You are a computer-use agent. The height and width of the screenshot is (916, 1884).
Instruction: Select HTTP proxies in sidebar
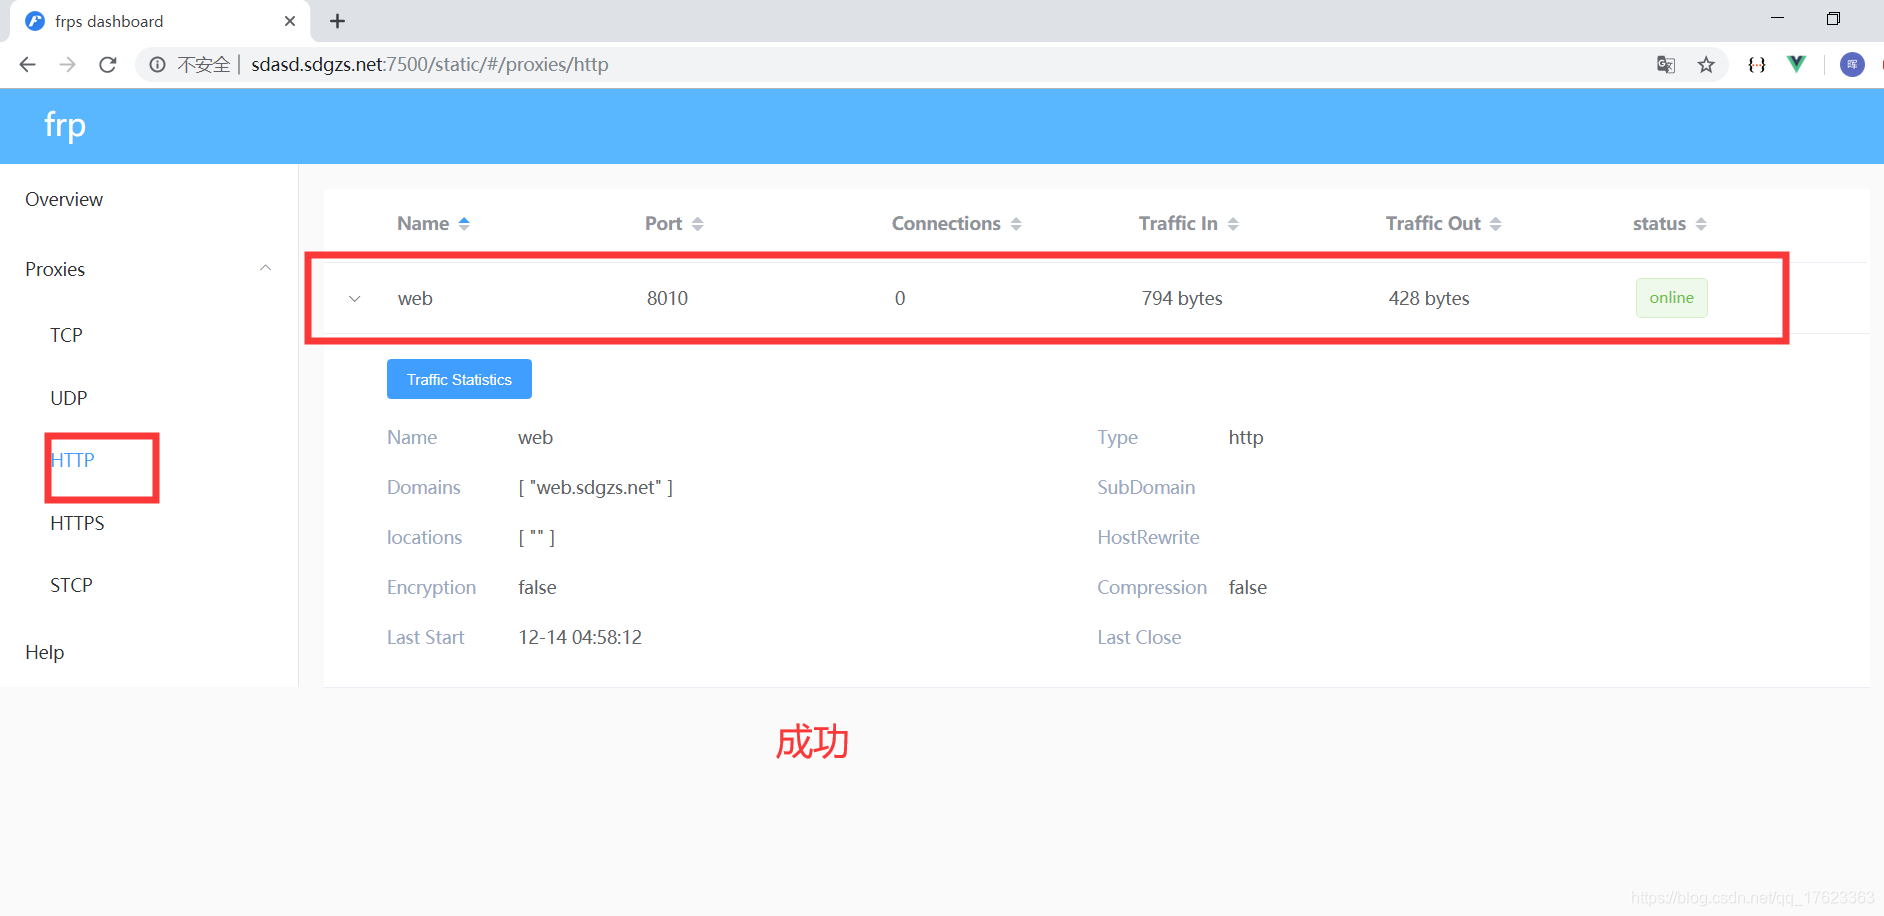pyautogui.click(x=72, y=461)
